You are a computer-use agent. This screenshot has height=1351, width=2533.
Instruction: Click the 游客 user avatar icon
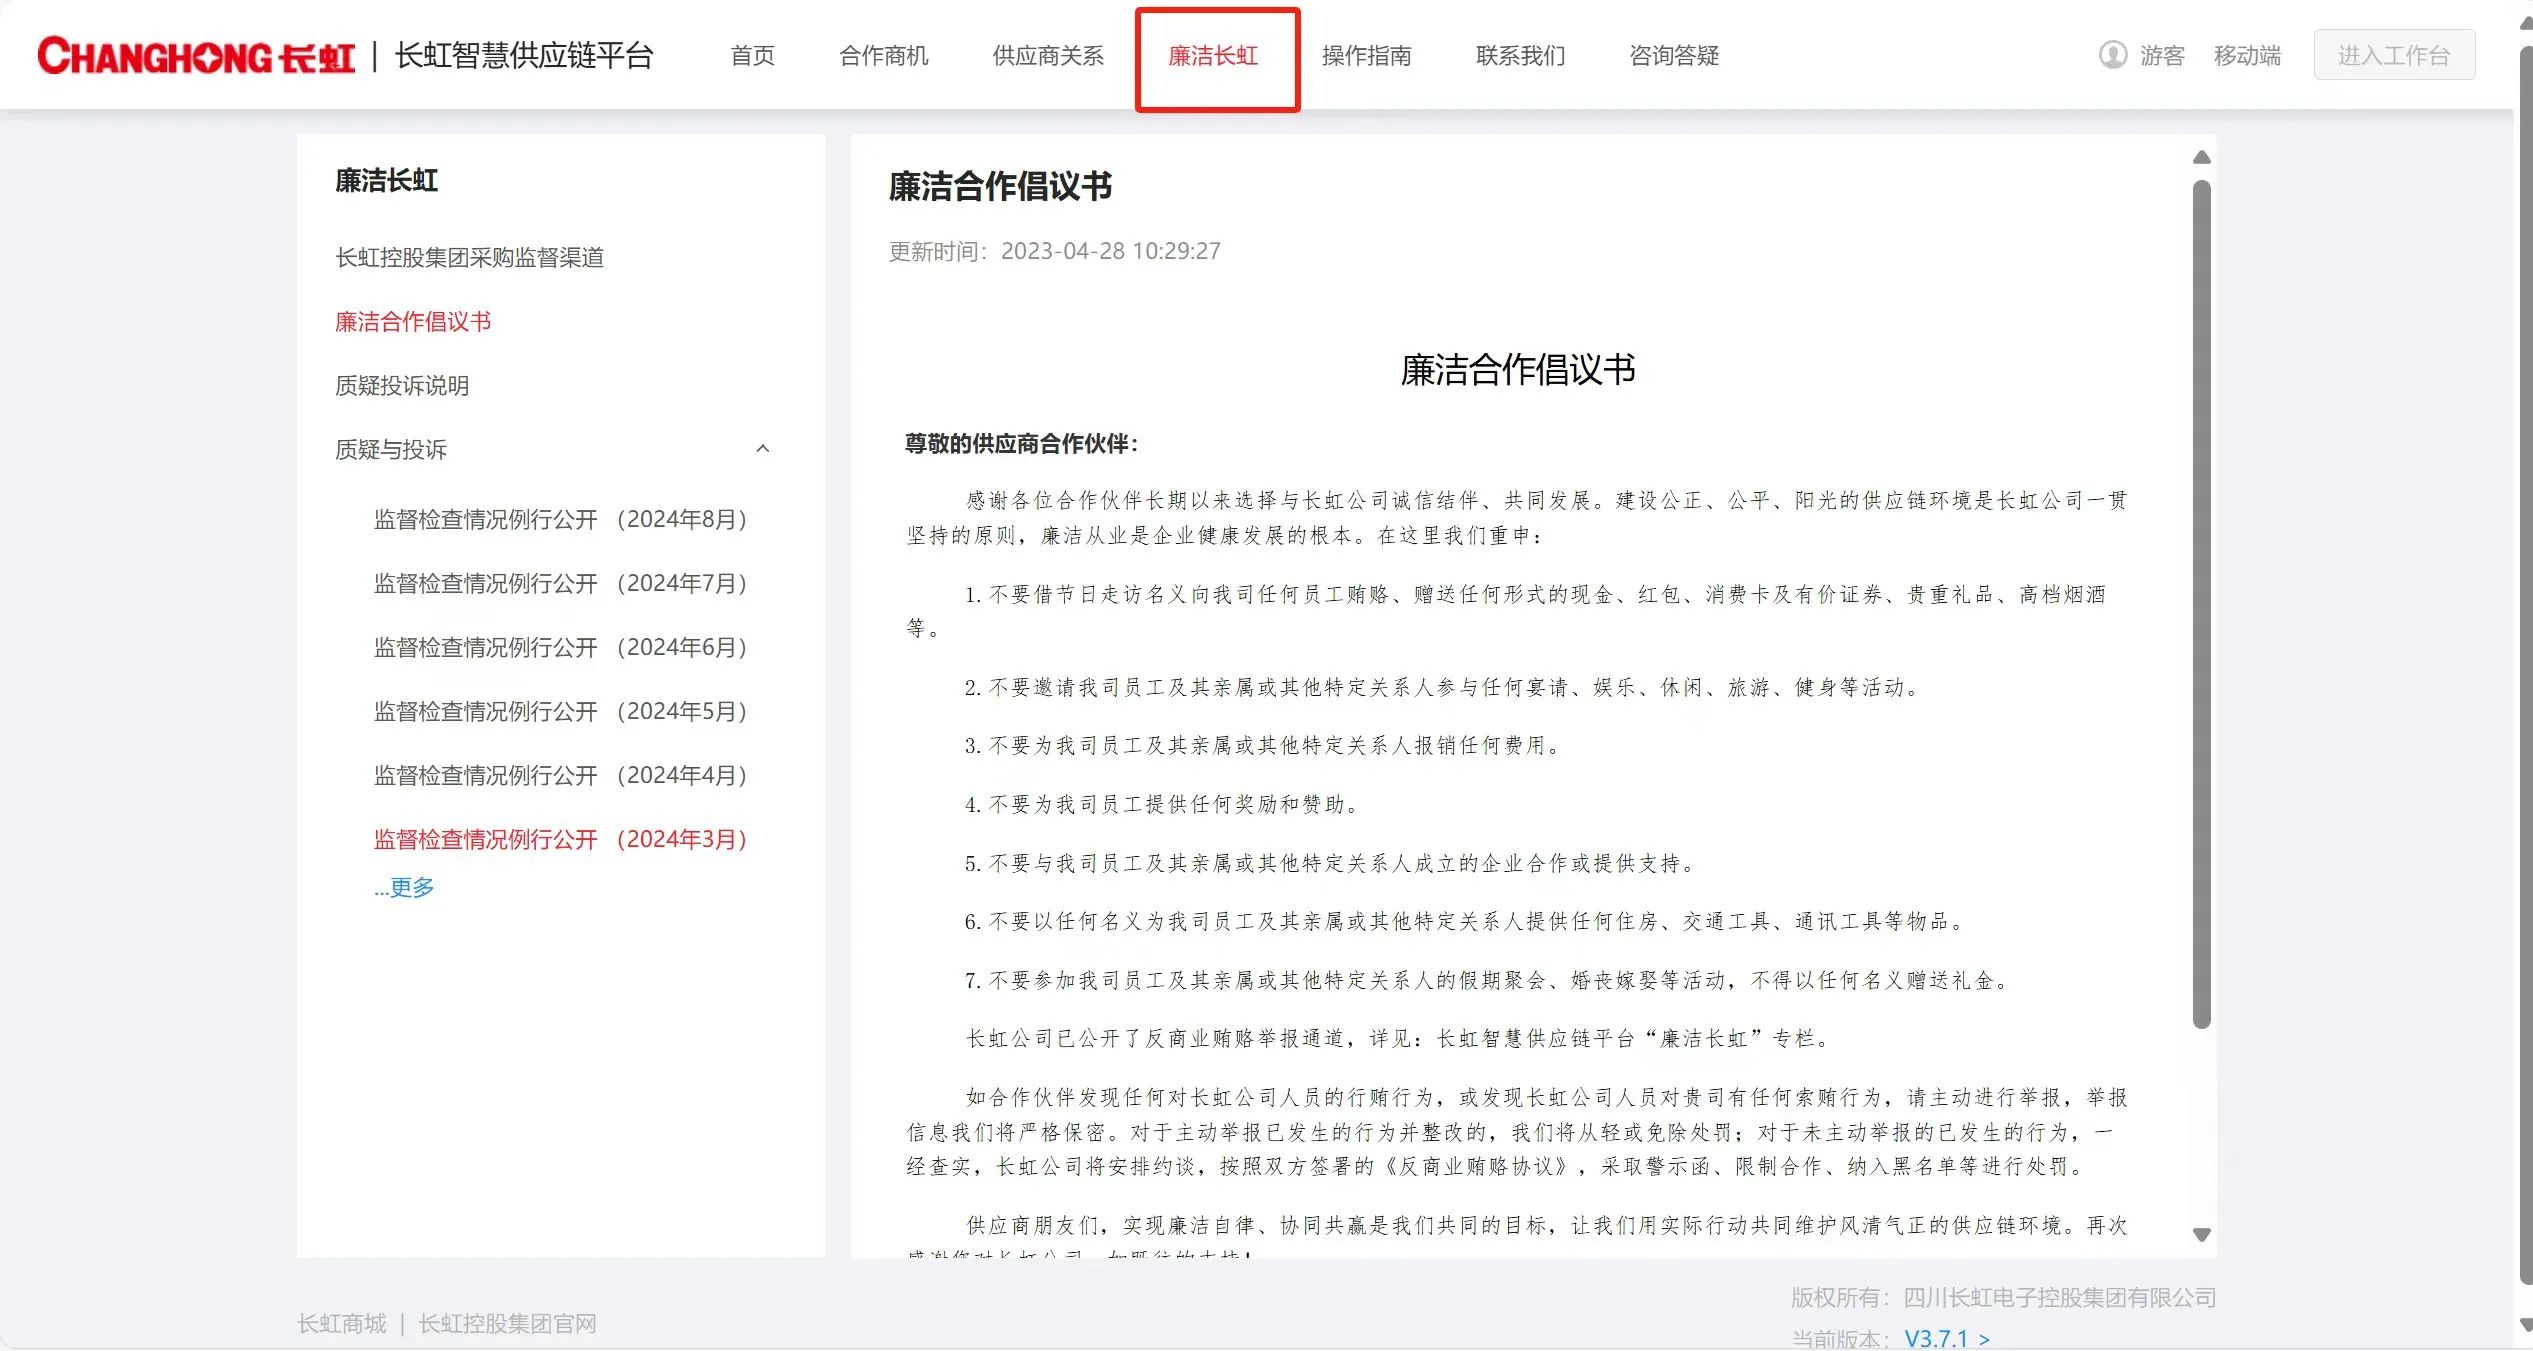[2112, 55]
